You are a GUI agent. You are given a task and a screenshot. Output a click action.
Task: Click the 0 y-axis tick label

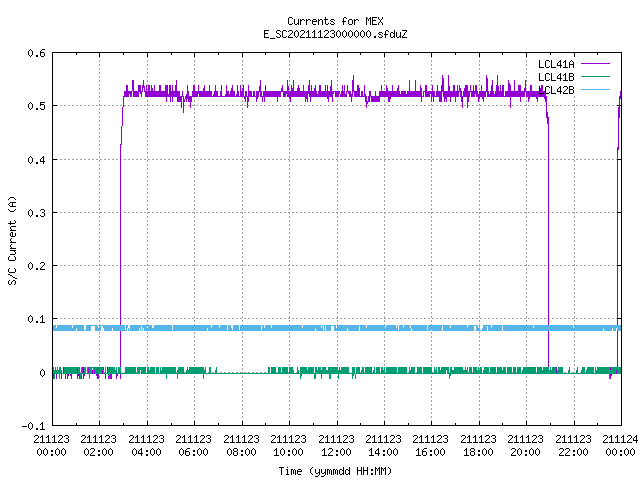42,373
